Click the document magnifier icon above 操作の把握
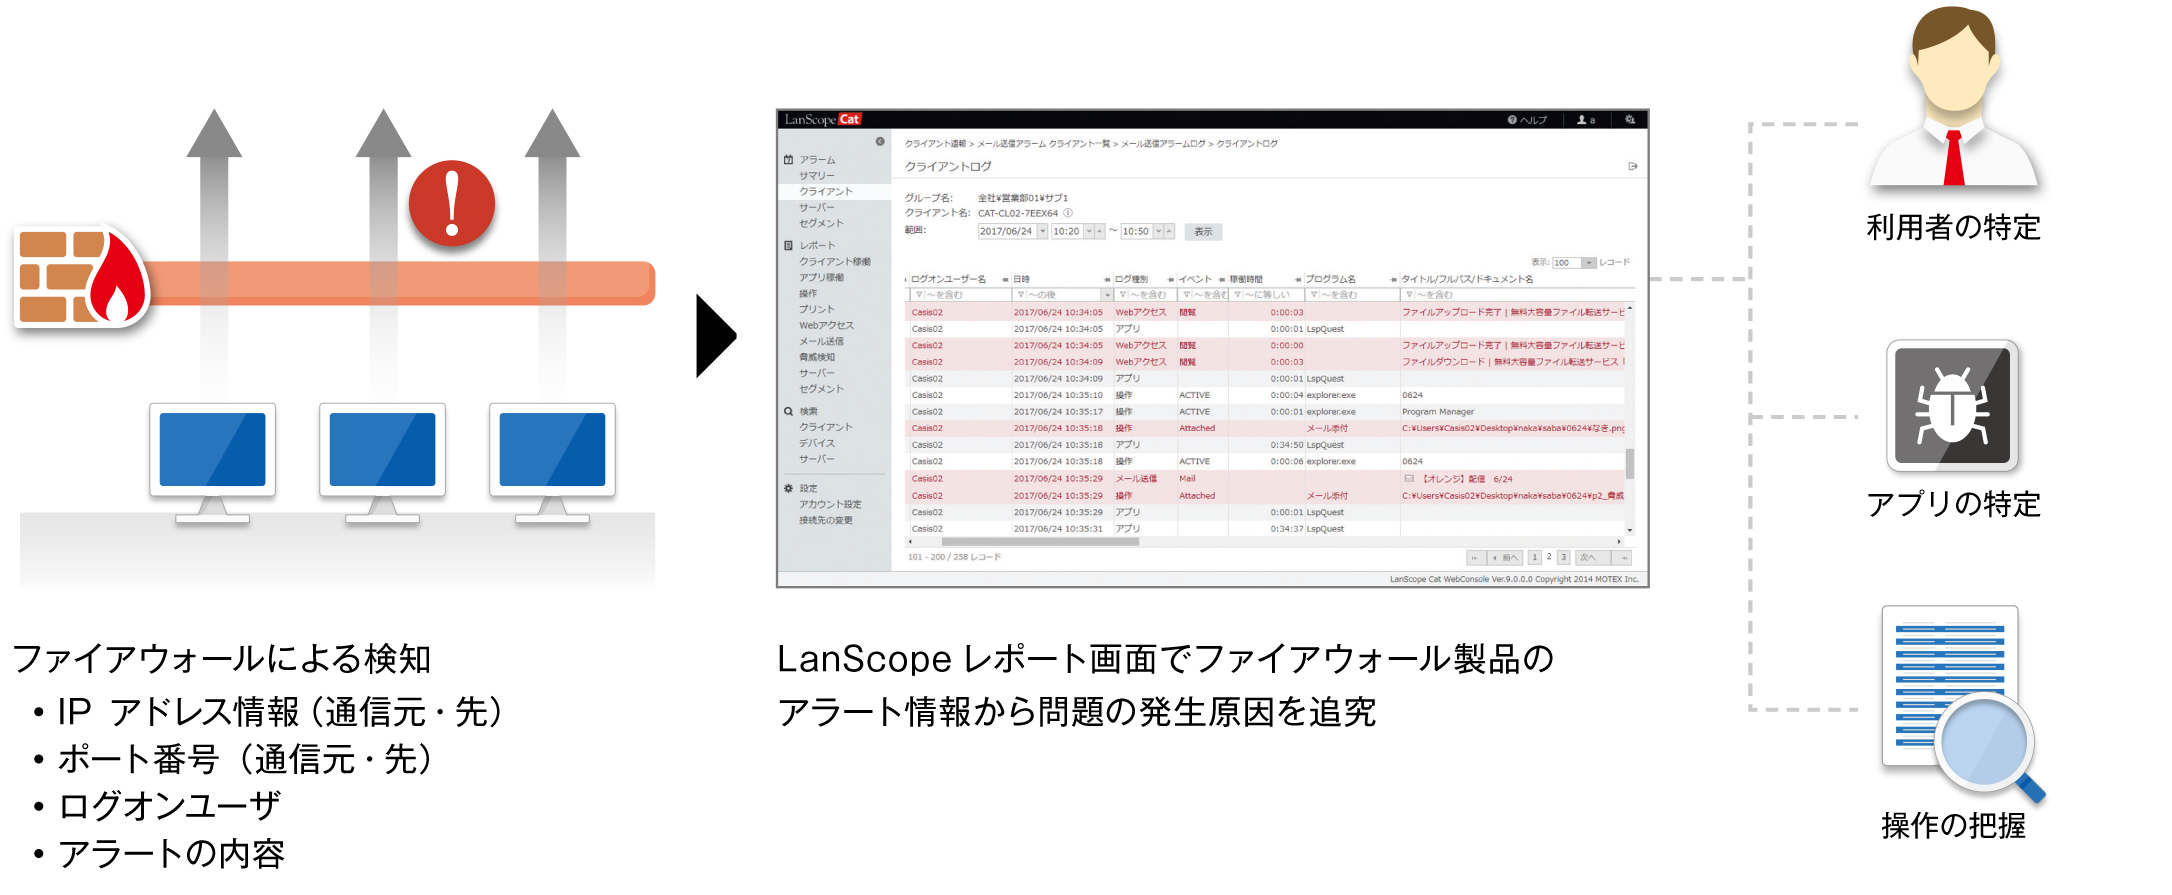This screenshot has width=2172, height=895. (x=1962, y=704)
